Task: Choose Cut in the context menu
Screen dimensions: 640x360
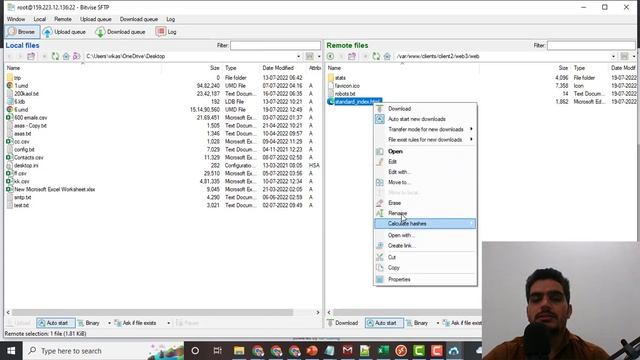Action: tap(425, 257)
